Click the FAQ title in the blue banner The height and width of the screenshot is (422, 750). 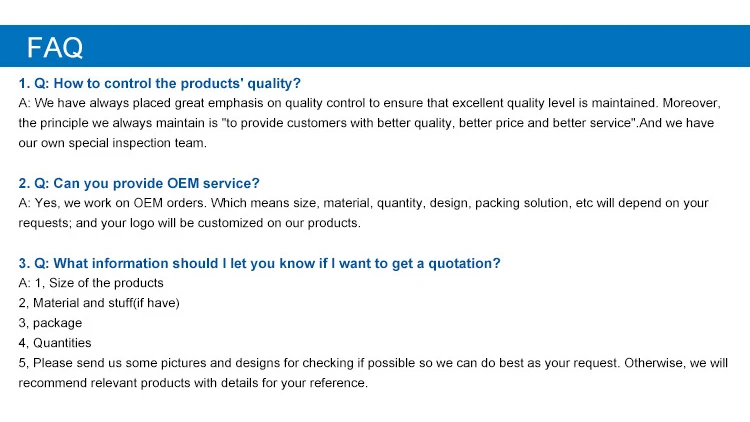55,47
